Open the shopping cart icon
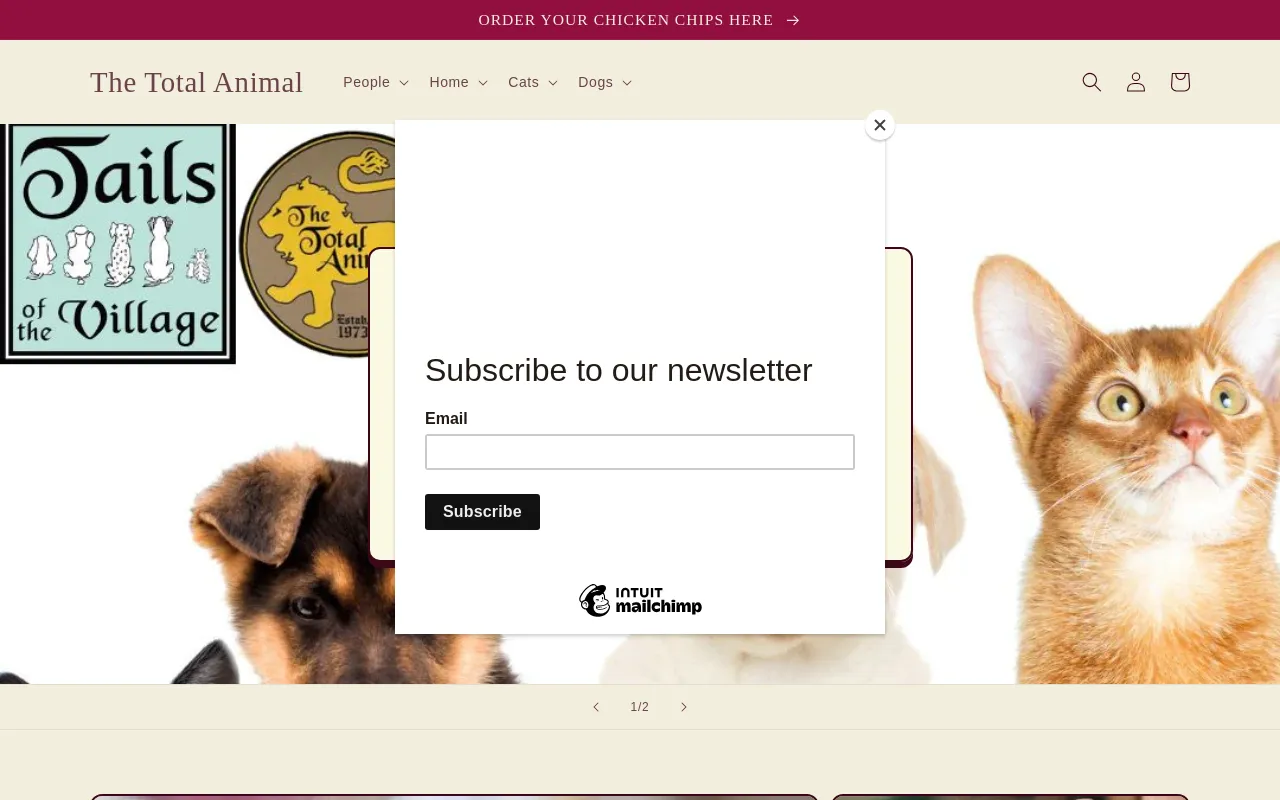Image resolution: width=1280 pixels, height=800 pixels. click(x=1180, y=82)
